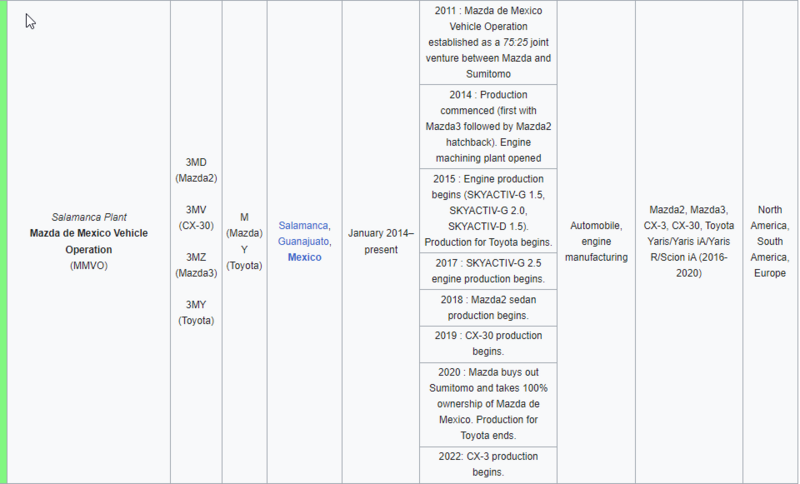The width and height of the screenshot is (800, 484).
Task: Click the 2017 SKYACTIV-G 2.5 entry
Action: [487, 270]
